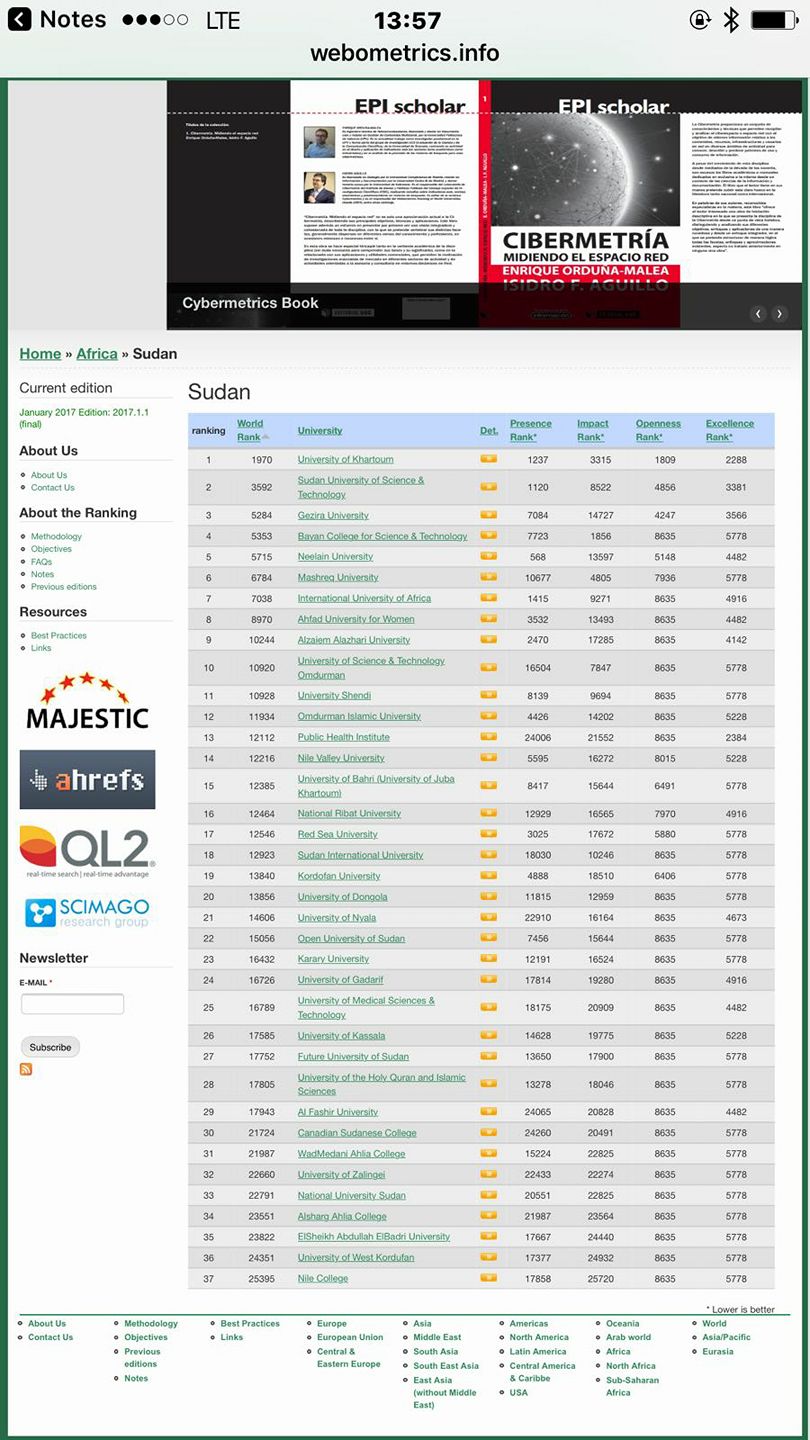
Task: Tap the back chevron to Notes
Action: click(19, 19)
